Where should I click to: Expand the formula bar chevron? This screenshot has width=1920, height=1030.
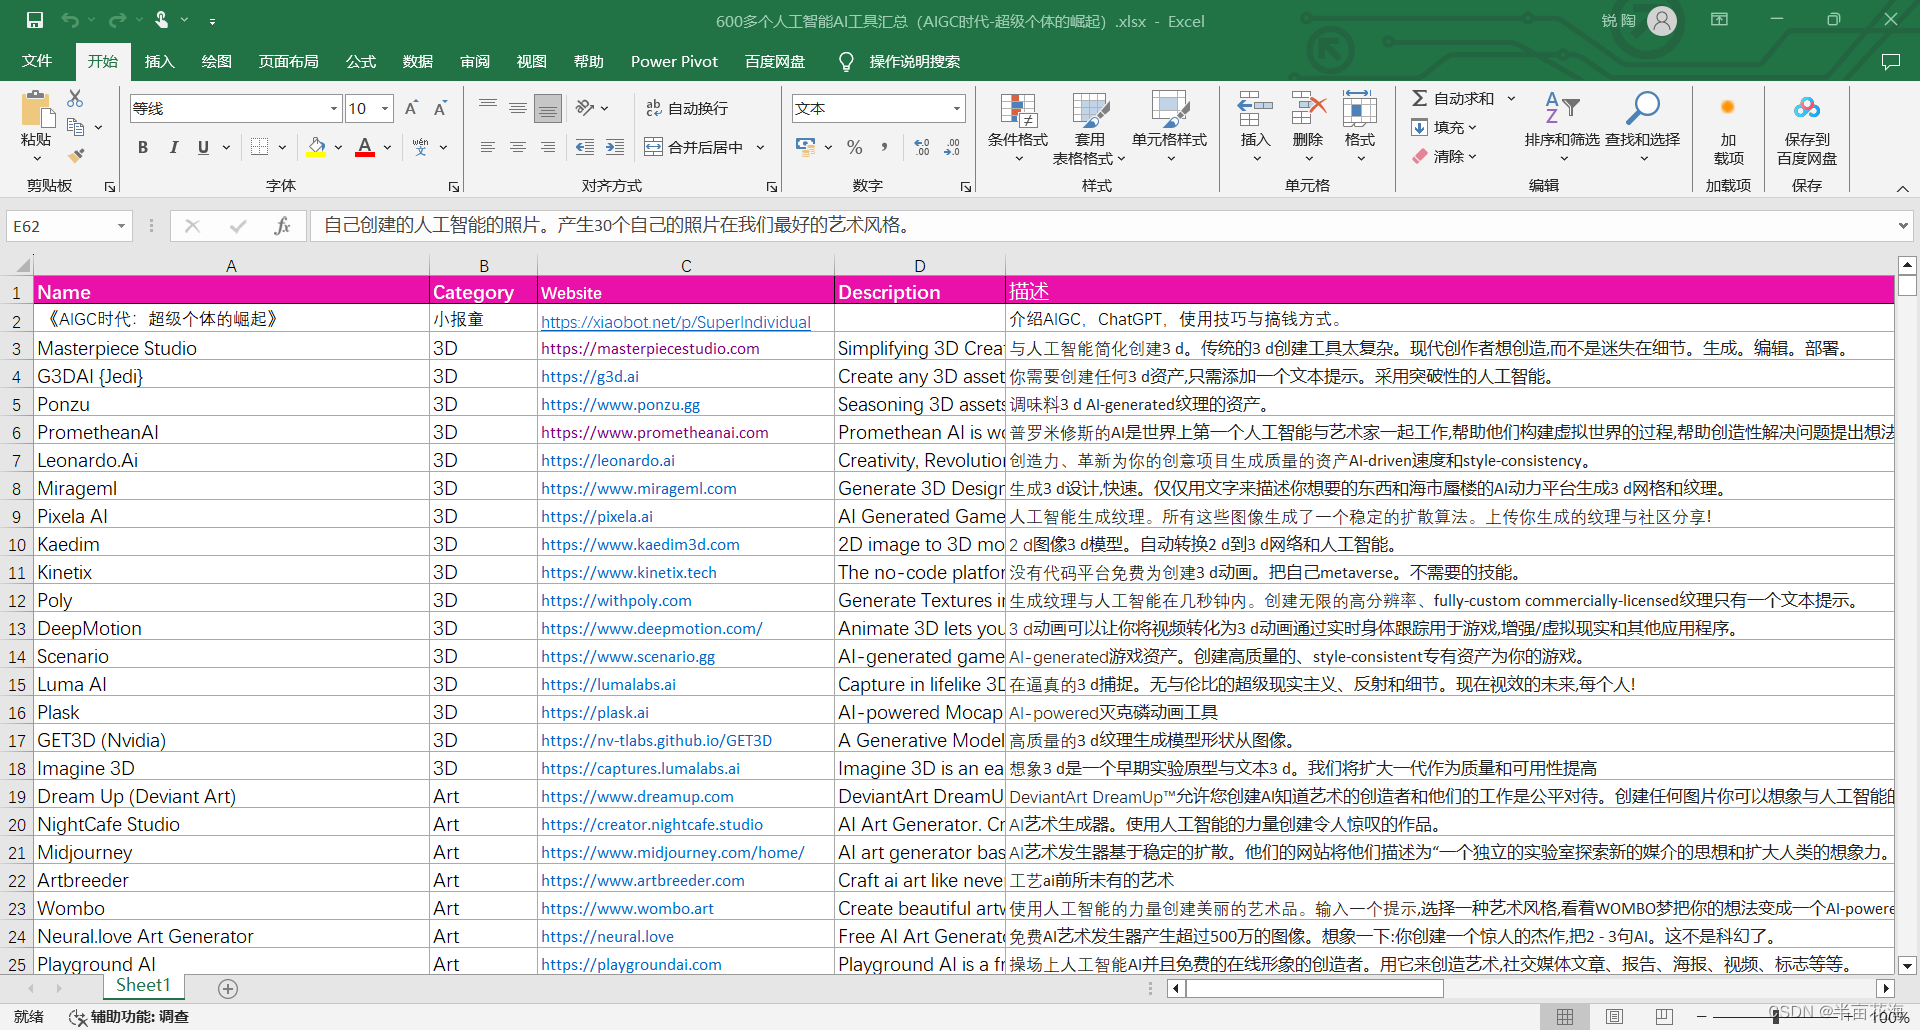pos(1903,226)
